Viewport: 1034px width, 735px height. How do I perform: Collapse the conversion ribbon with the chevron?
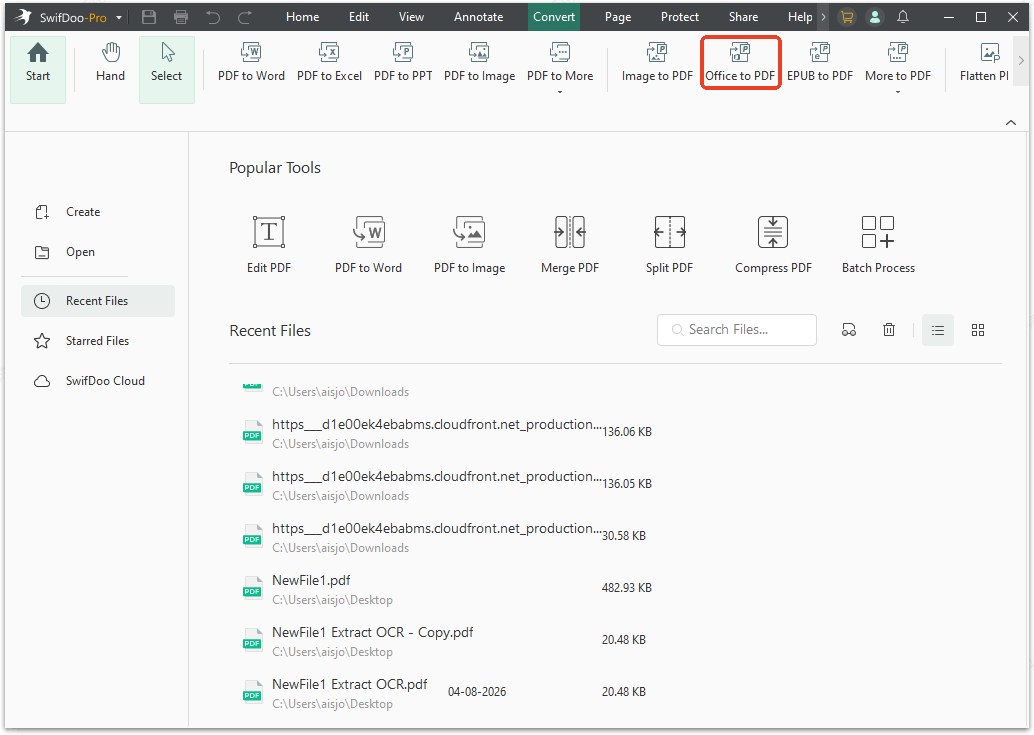(1010, 121)
